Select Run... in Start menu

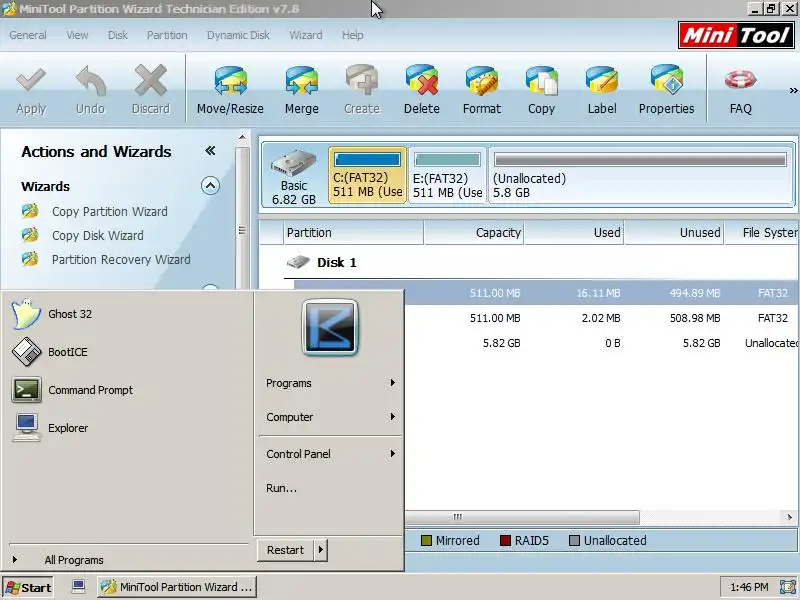[x=281, y=488]
